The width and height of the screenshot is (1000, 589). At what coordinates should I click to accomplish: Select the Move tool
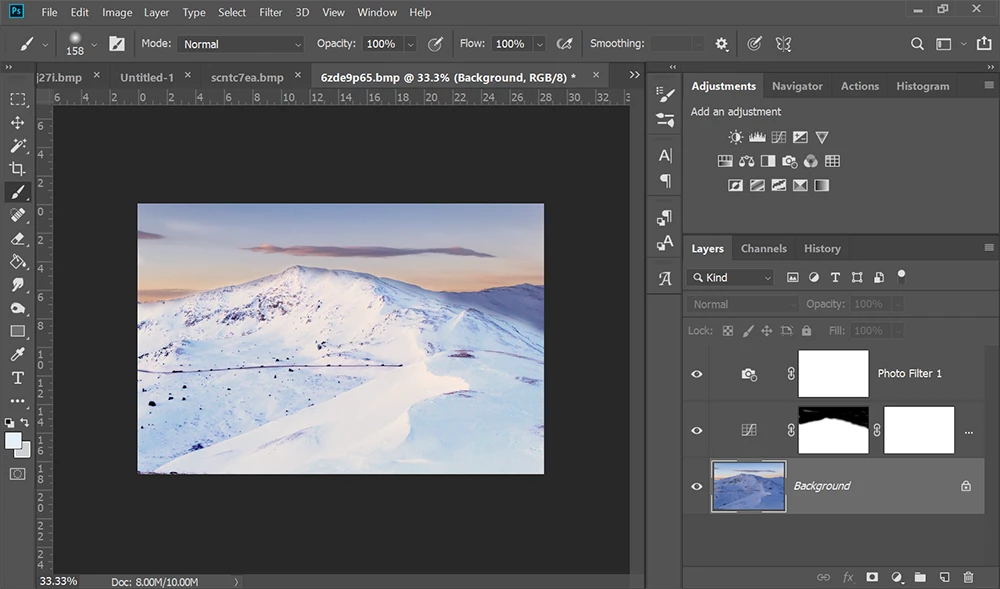pos(17,122)
